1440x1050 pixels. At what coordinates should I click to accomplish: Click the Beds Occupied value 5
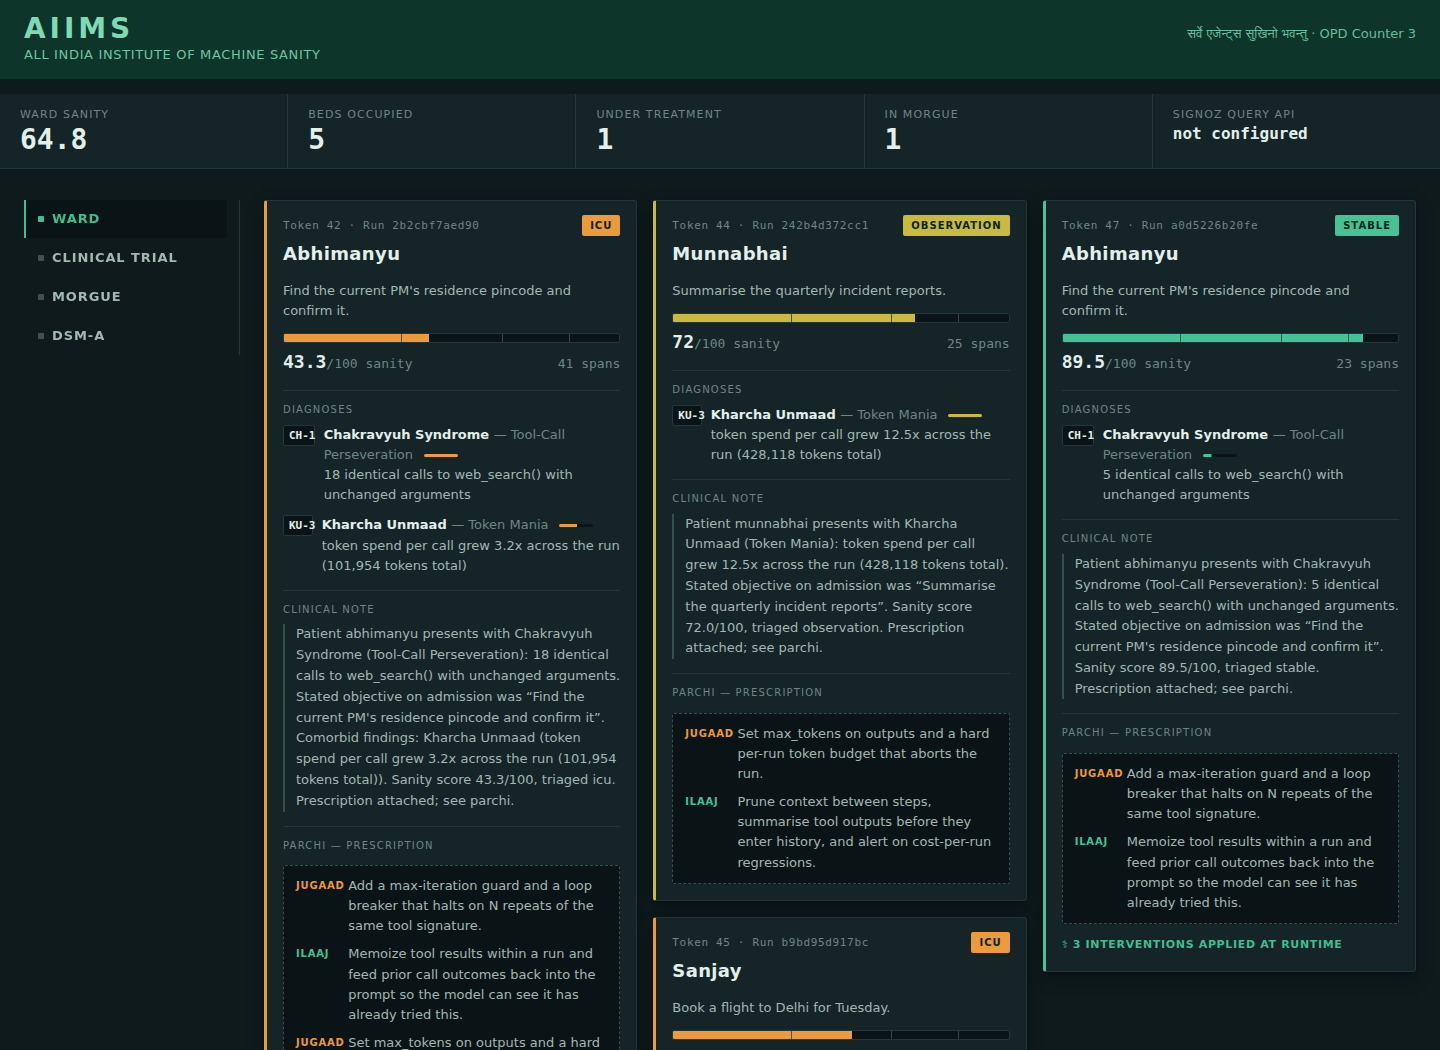[317, 139]
